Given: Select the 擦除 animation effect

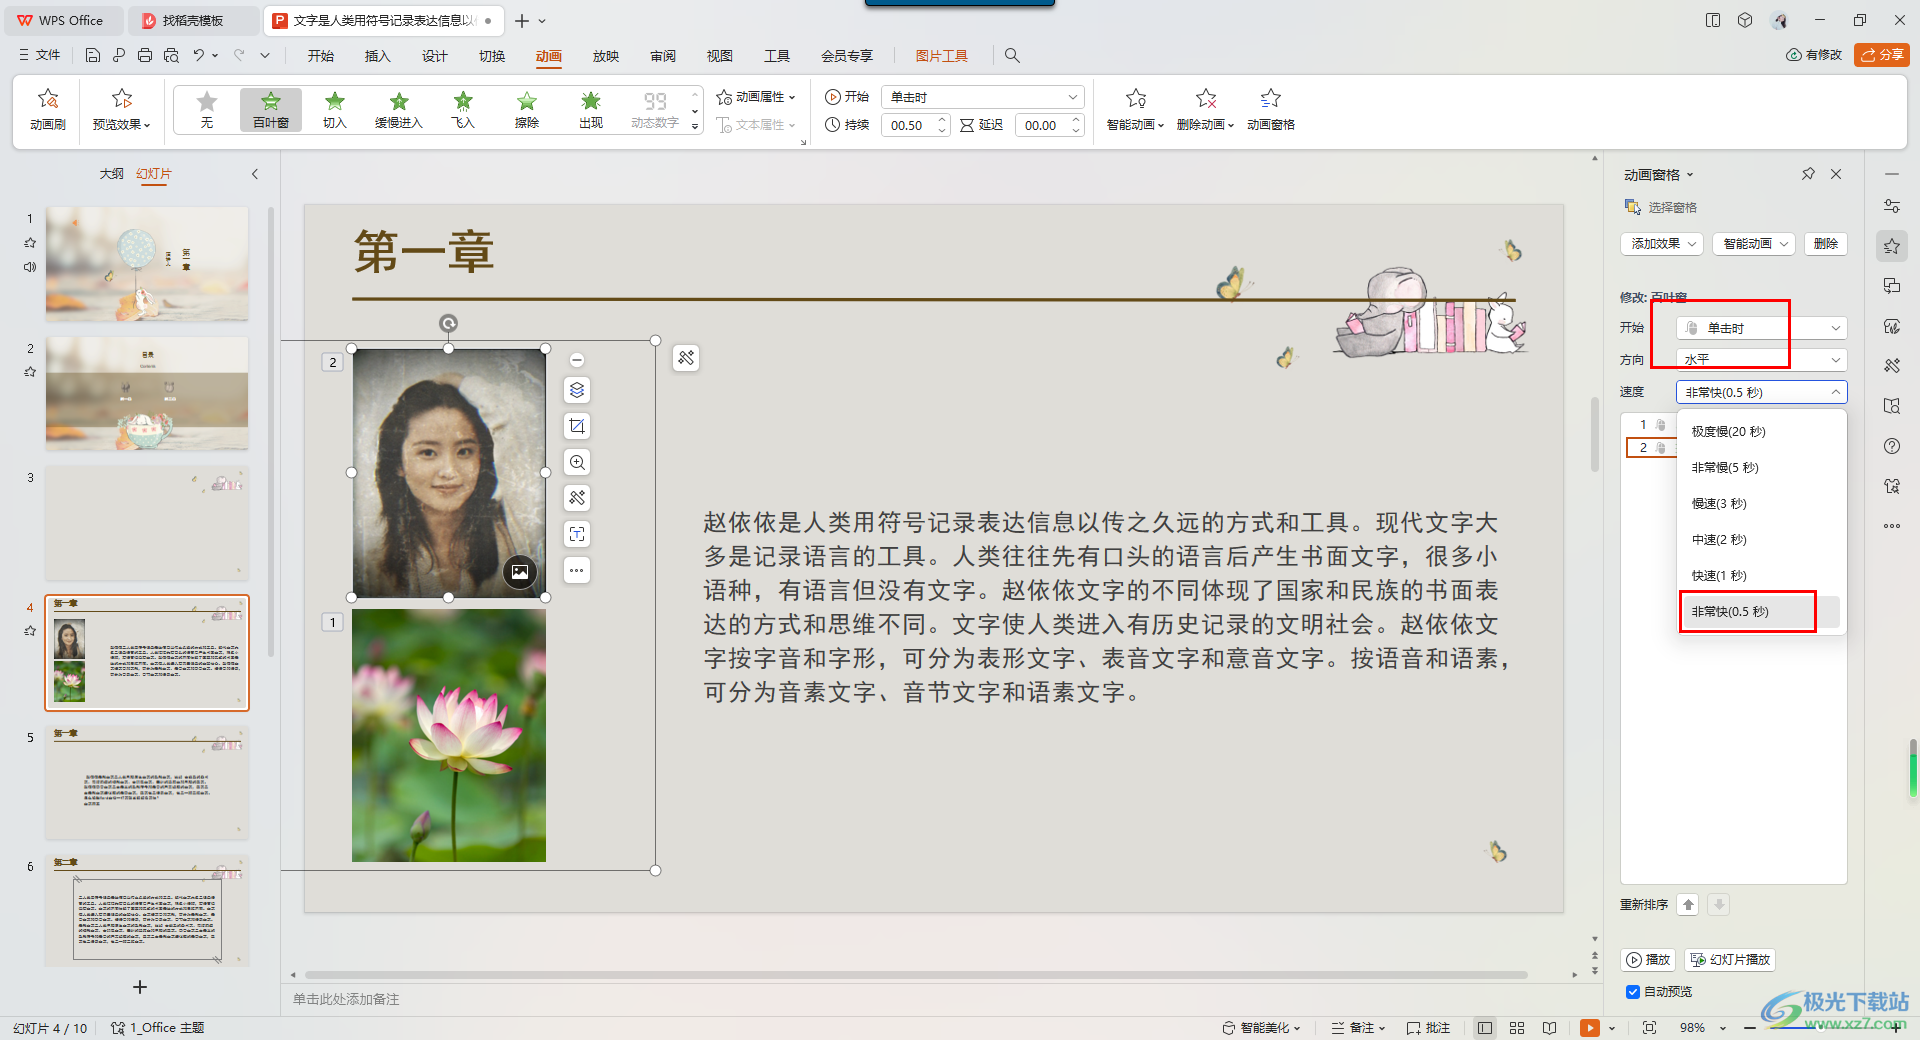Looking at the screenshot, I should (x=526, y=109).
